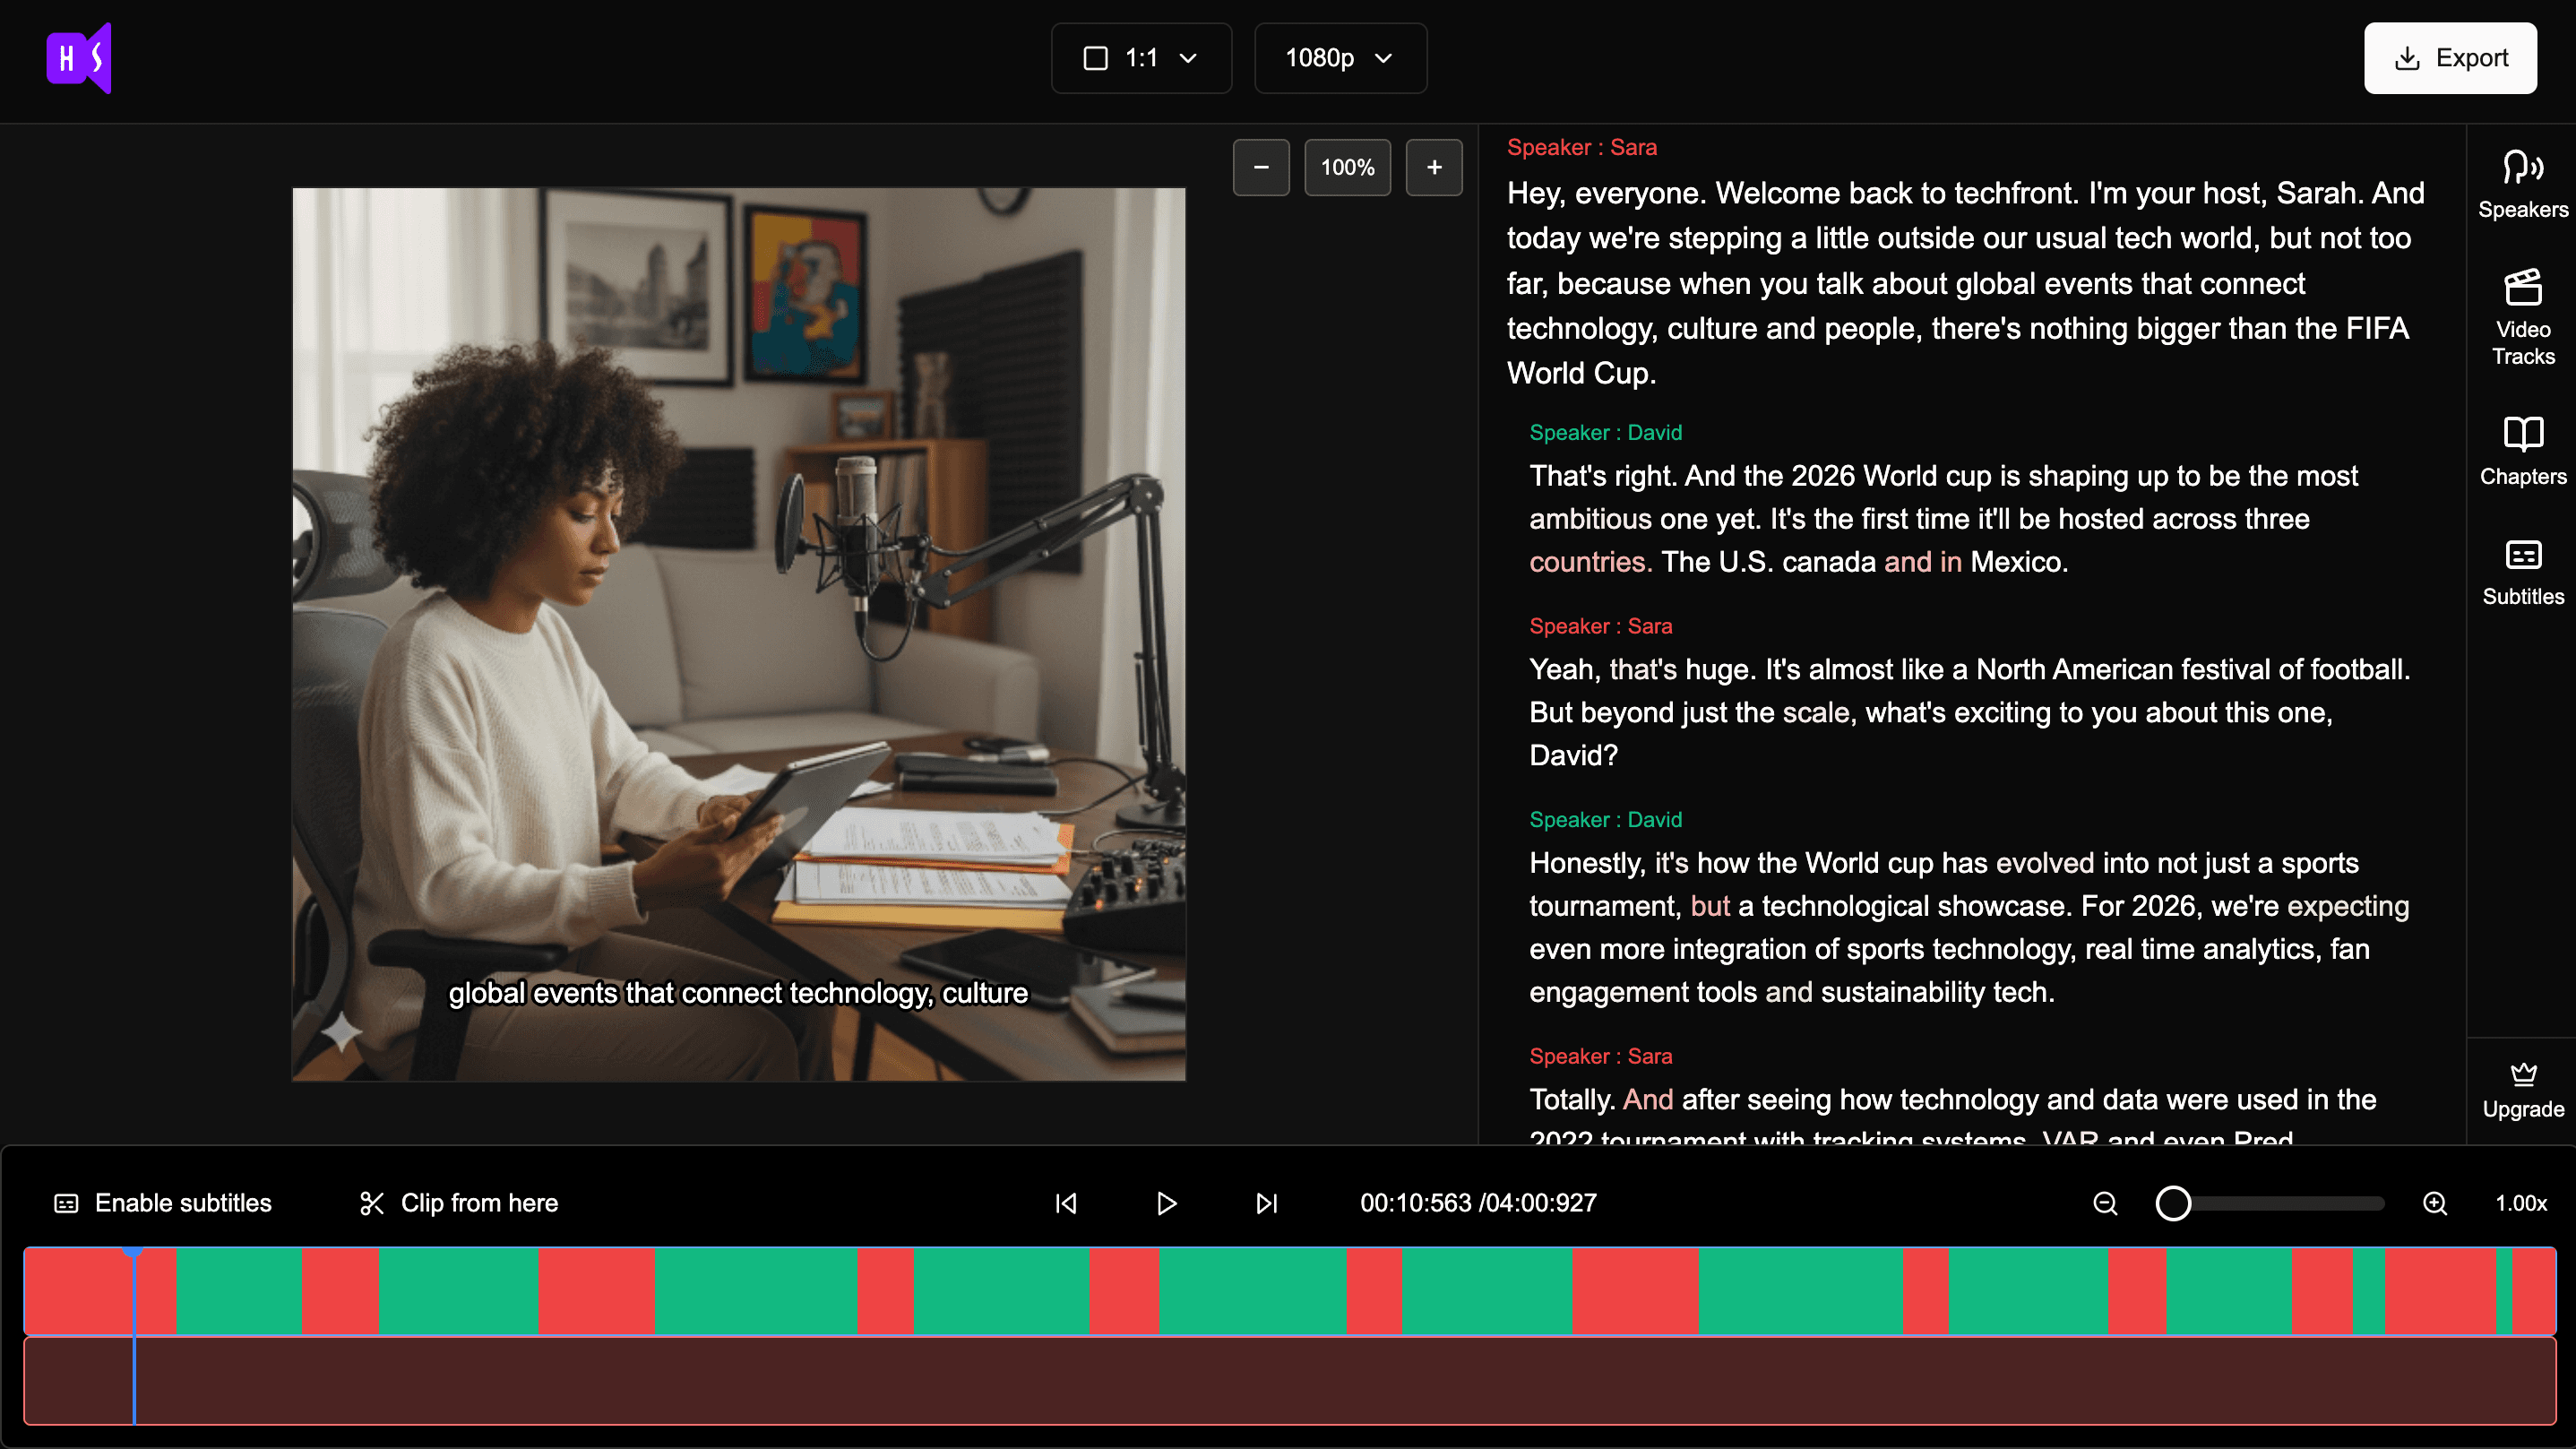Click the HS app logo

80,58
